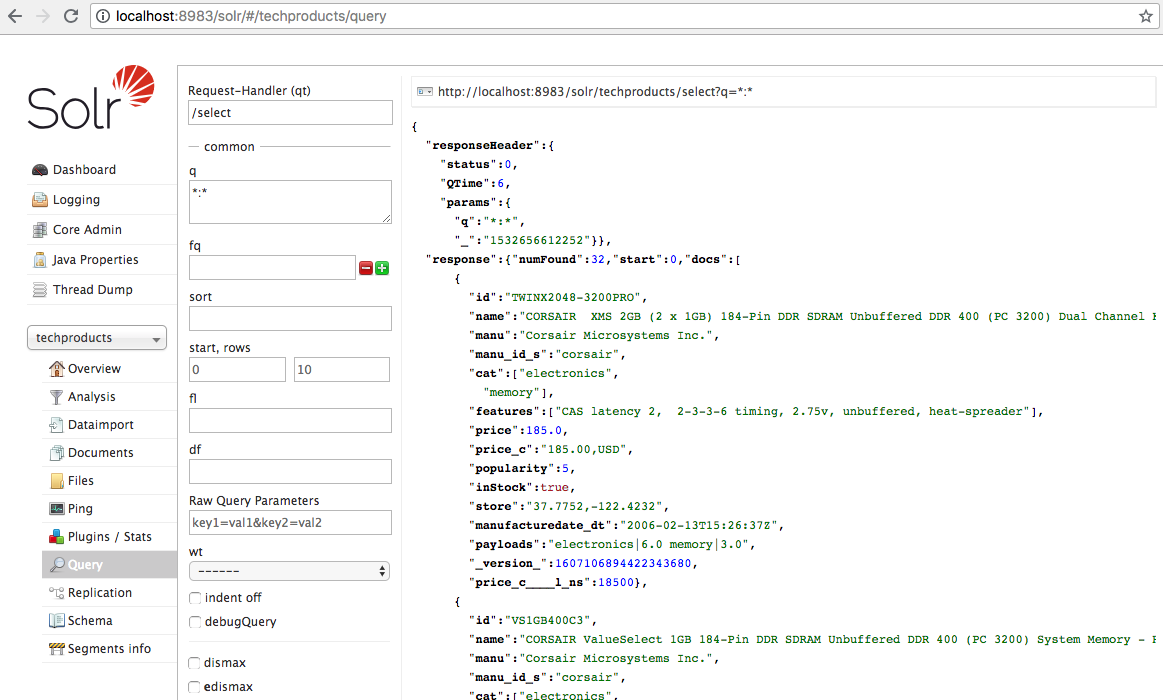This screenshot has height=700, width=1163.
Task: Click the Logging icon
Action: coord(40,199)
